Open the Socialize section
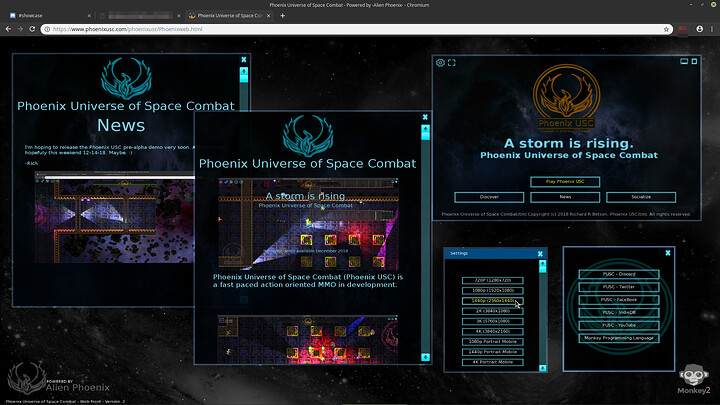The height and width of the screenshot is (405, 720). 641,197
